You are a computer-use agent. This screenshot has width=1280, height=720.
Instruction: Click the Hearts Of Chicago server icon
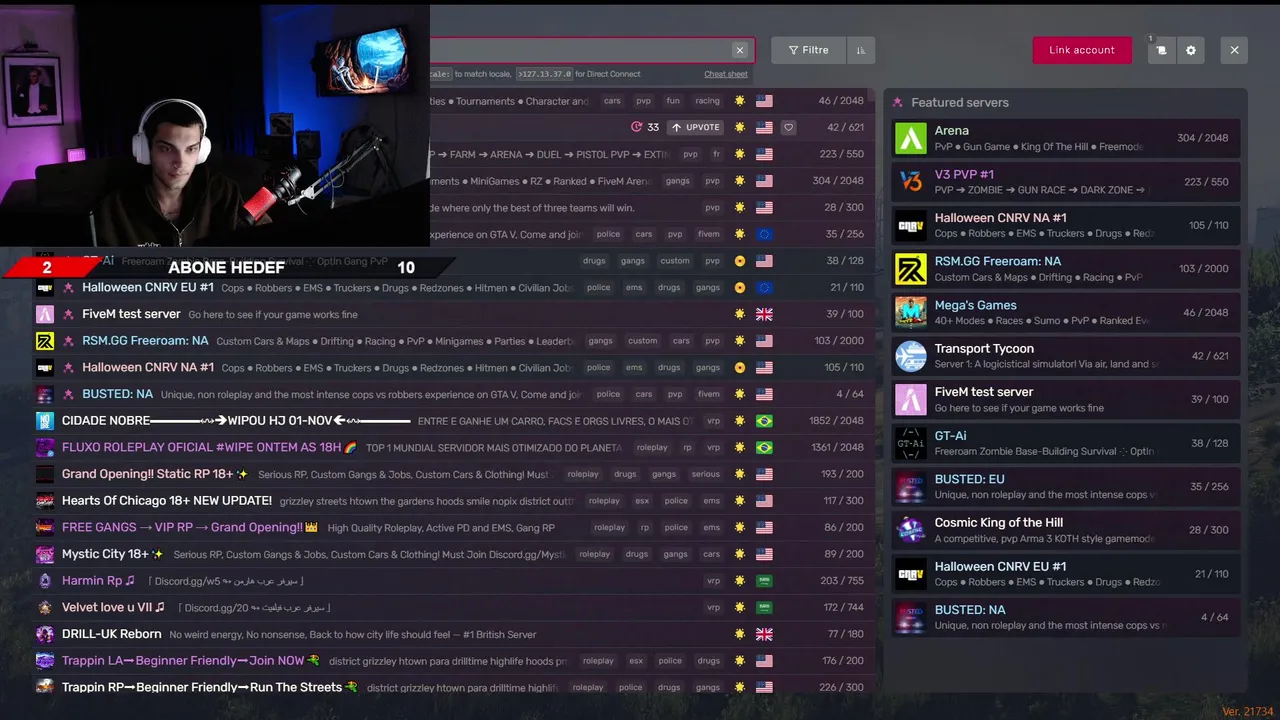click(x=45, y=501)
